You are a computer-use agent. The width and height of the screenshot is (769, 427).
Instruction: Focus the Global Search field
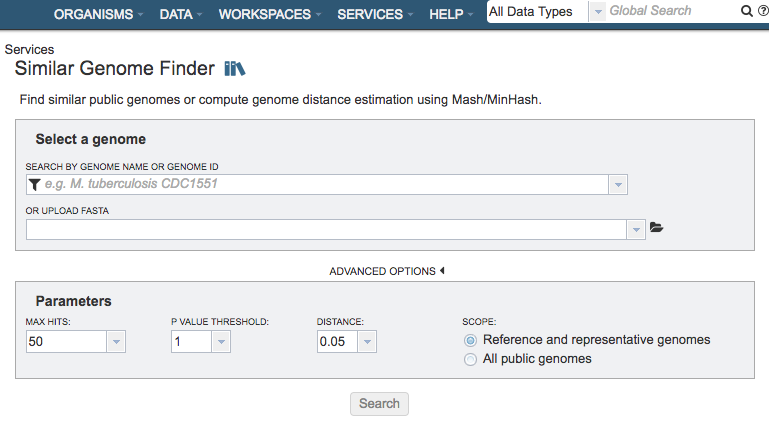click(x=672, y=11)
